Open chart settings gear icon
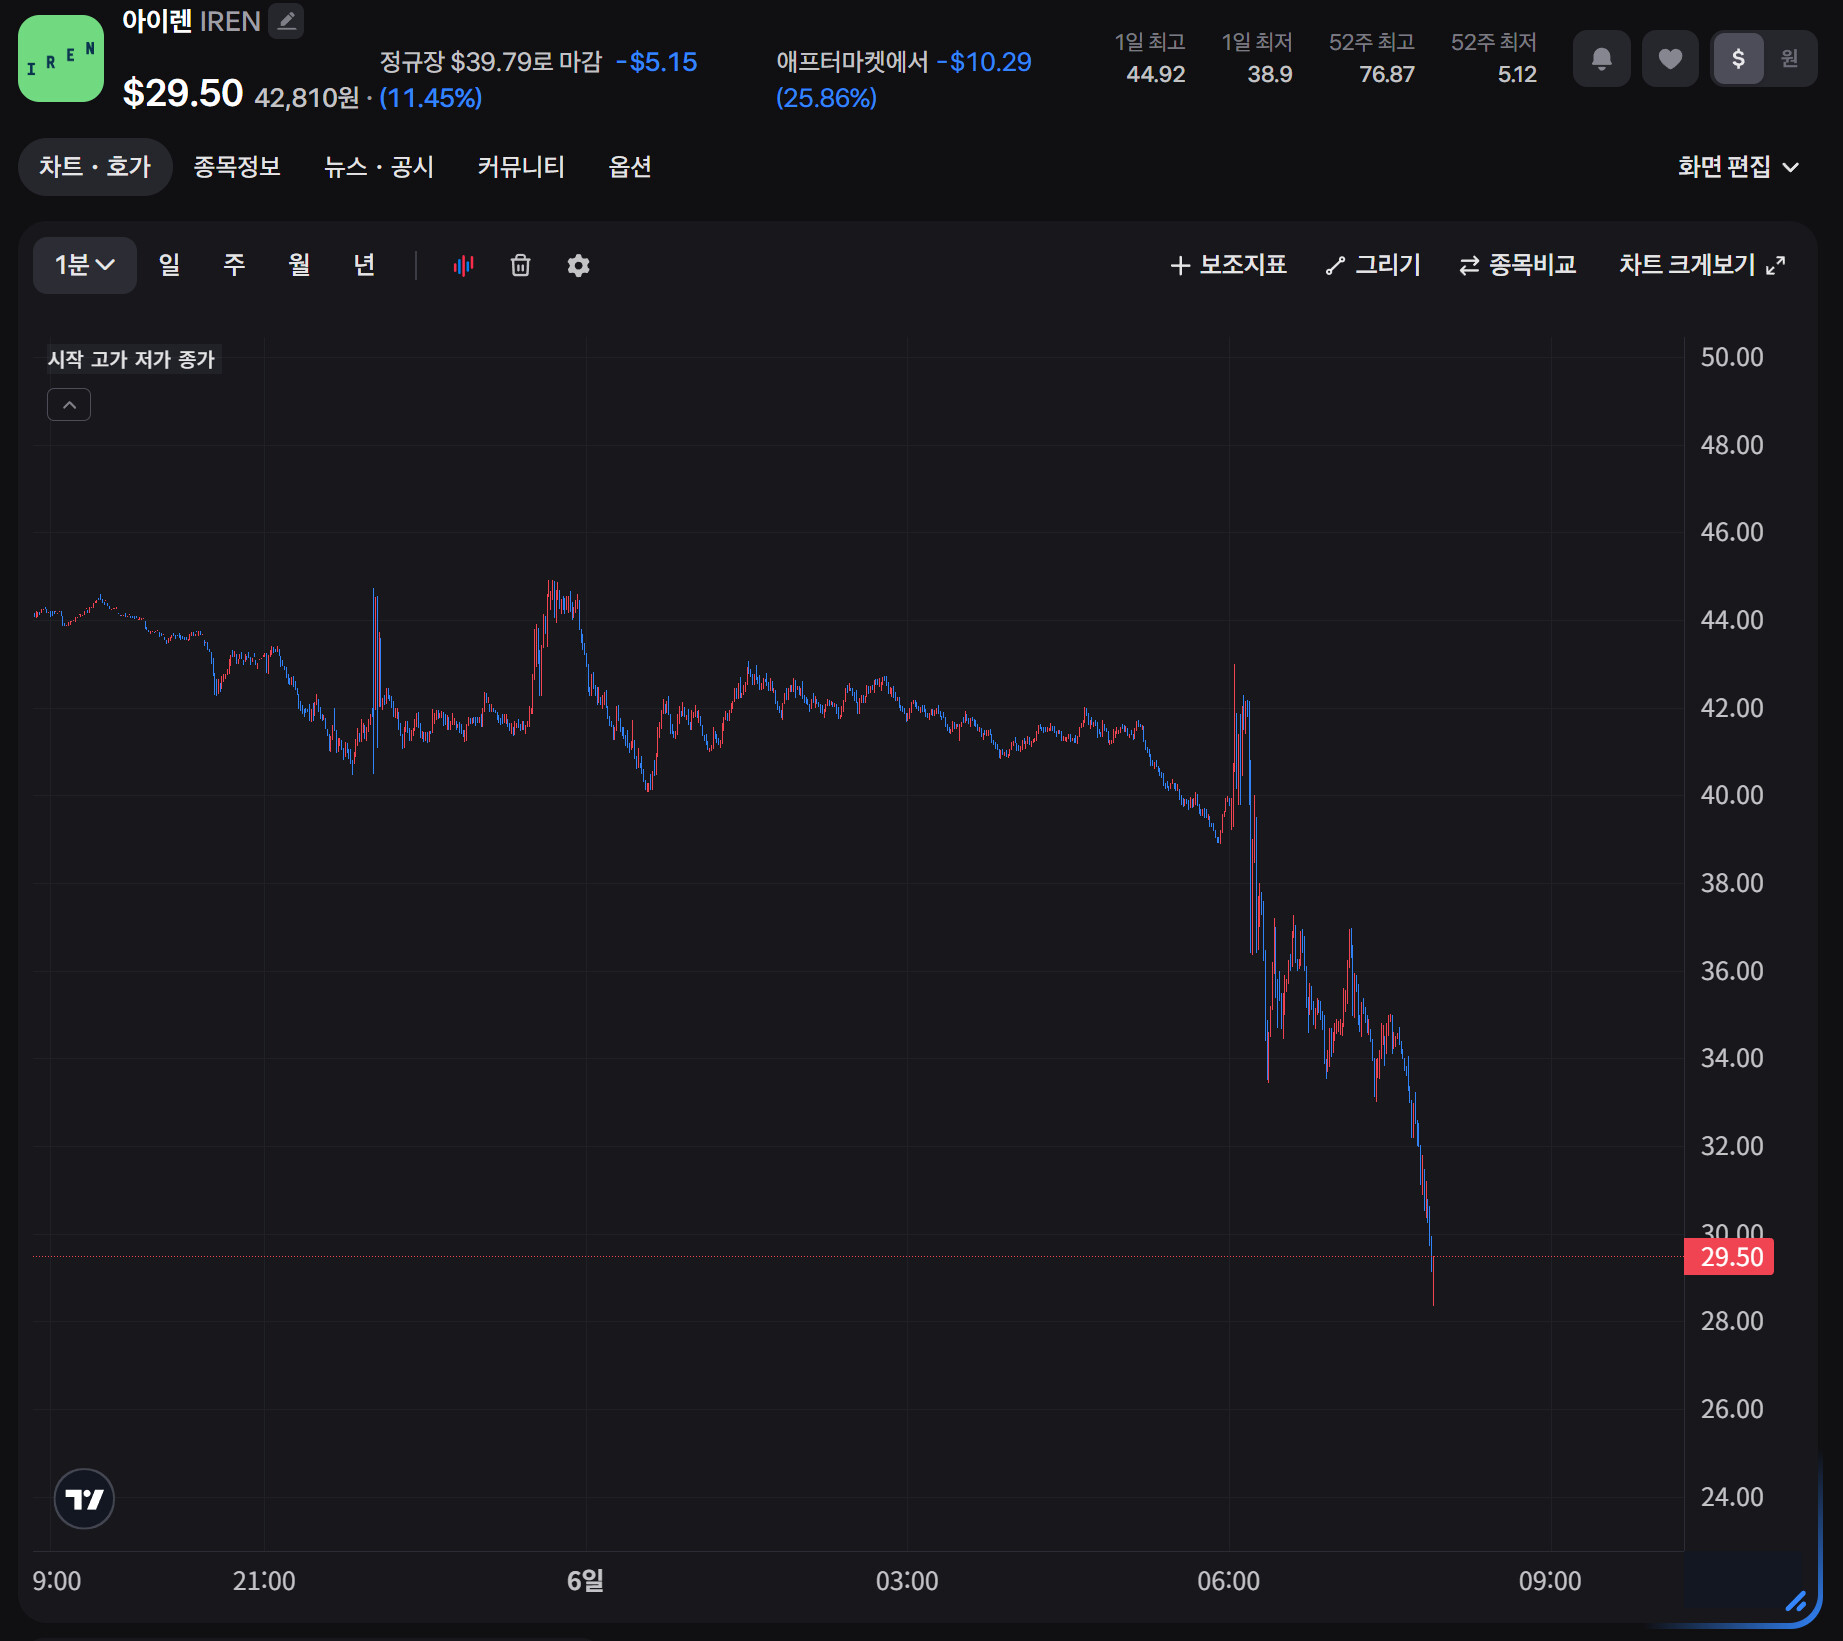The width and height of the screenshot is (1843, 1641). 578,265
